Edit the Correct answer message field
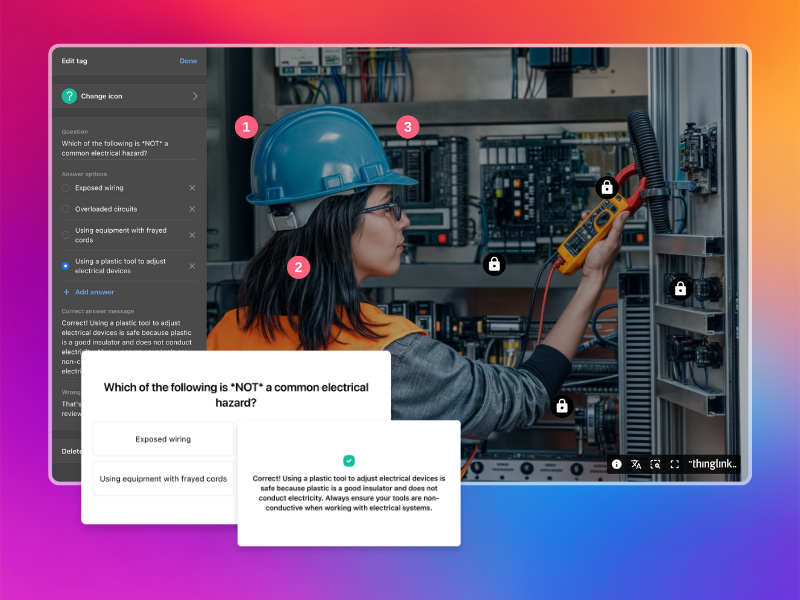 [129, 347]
